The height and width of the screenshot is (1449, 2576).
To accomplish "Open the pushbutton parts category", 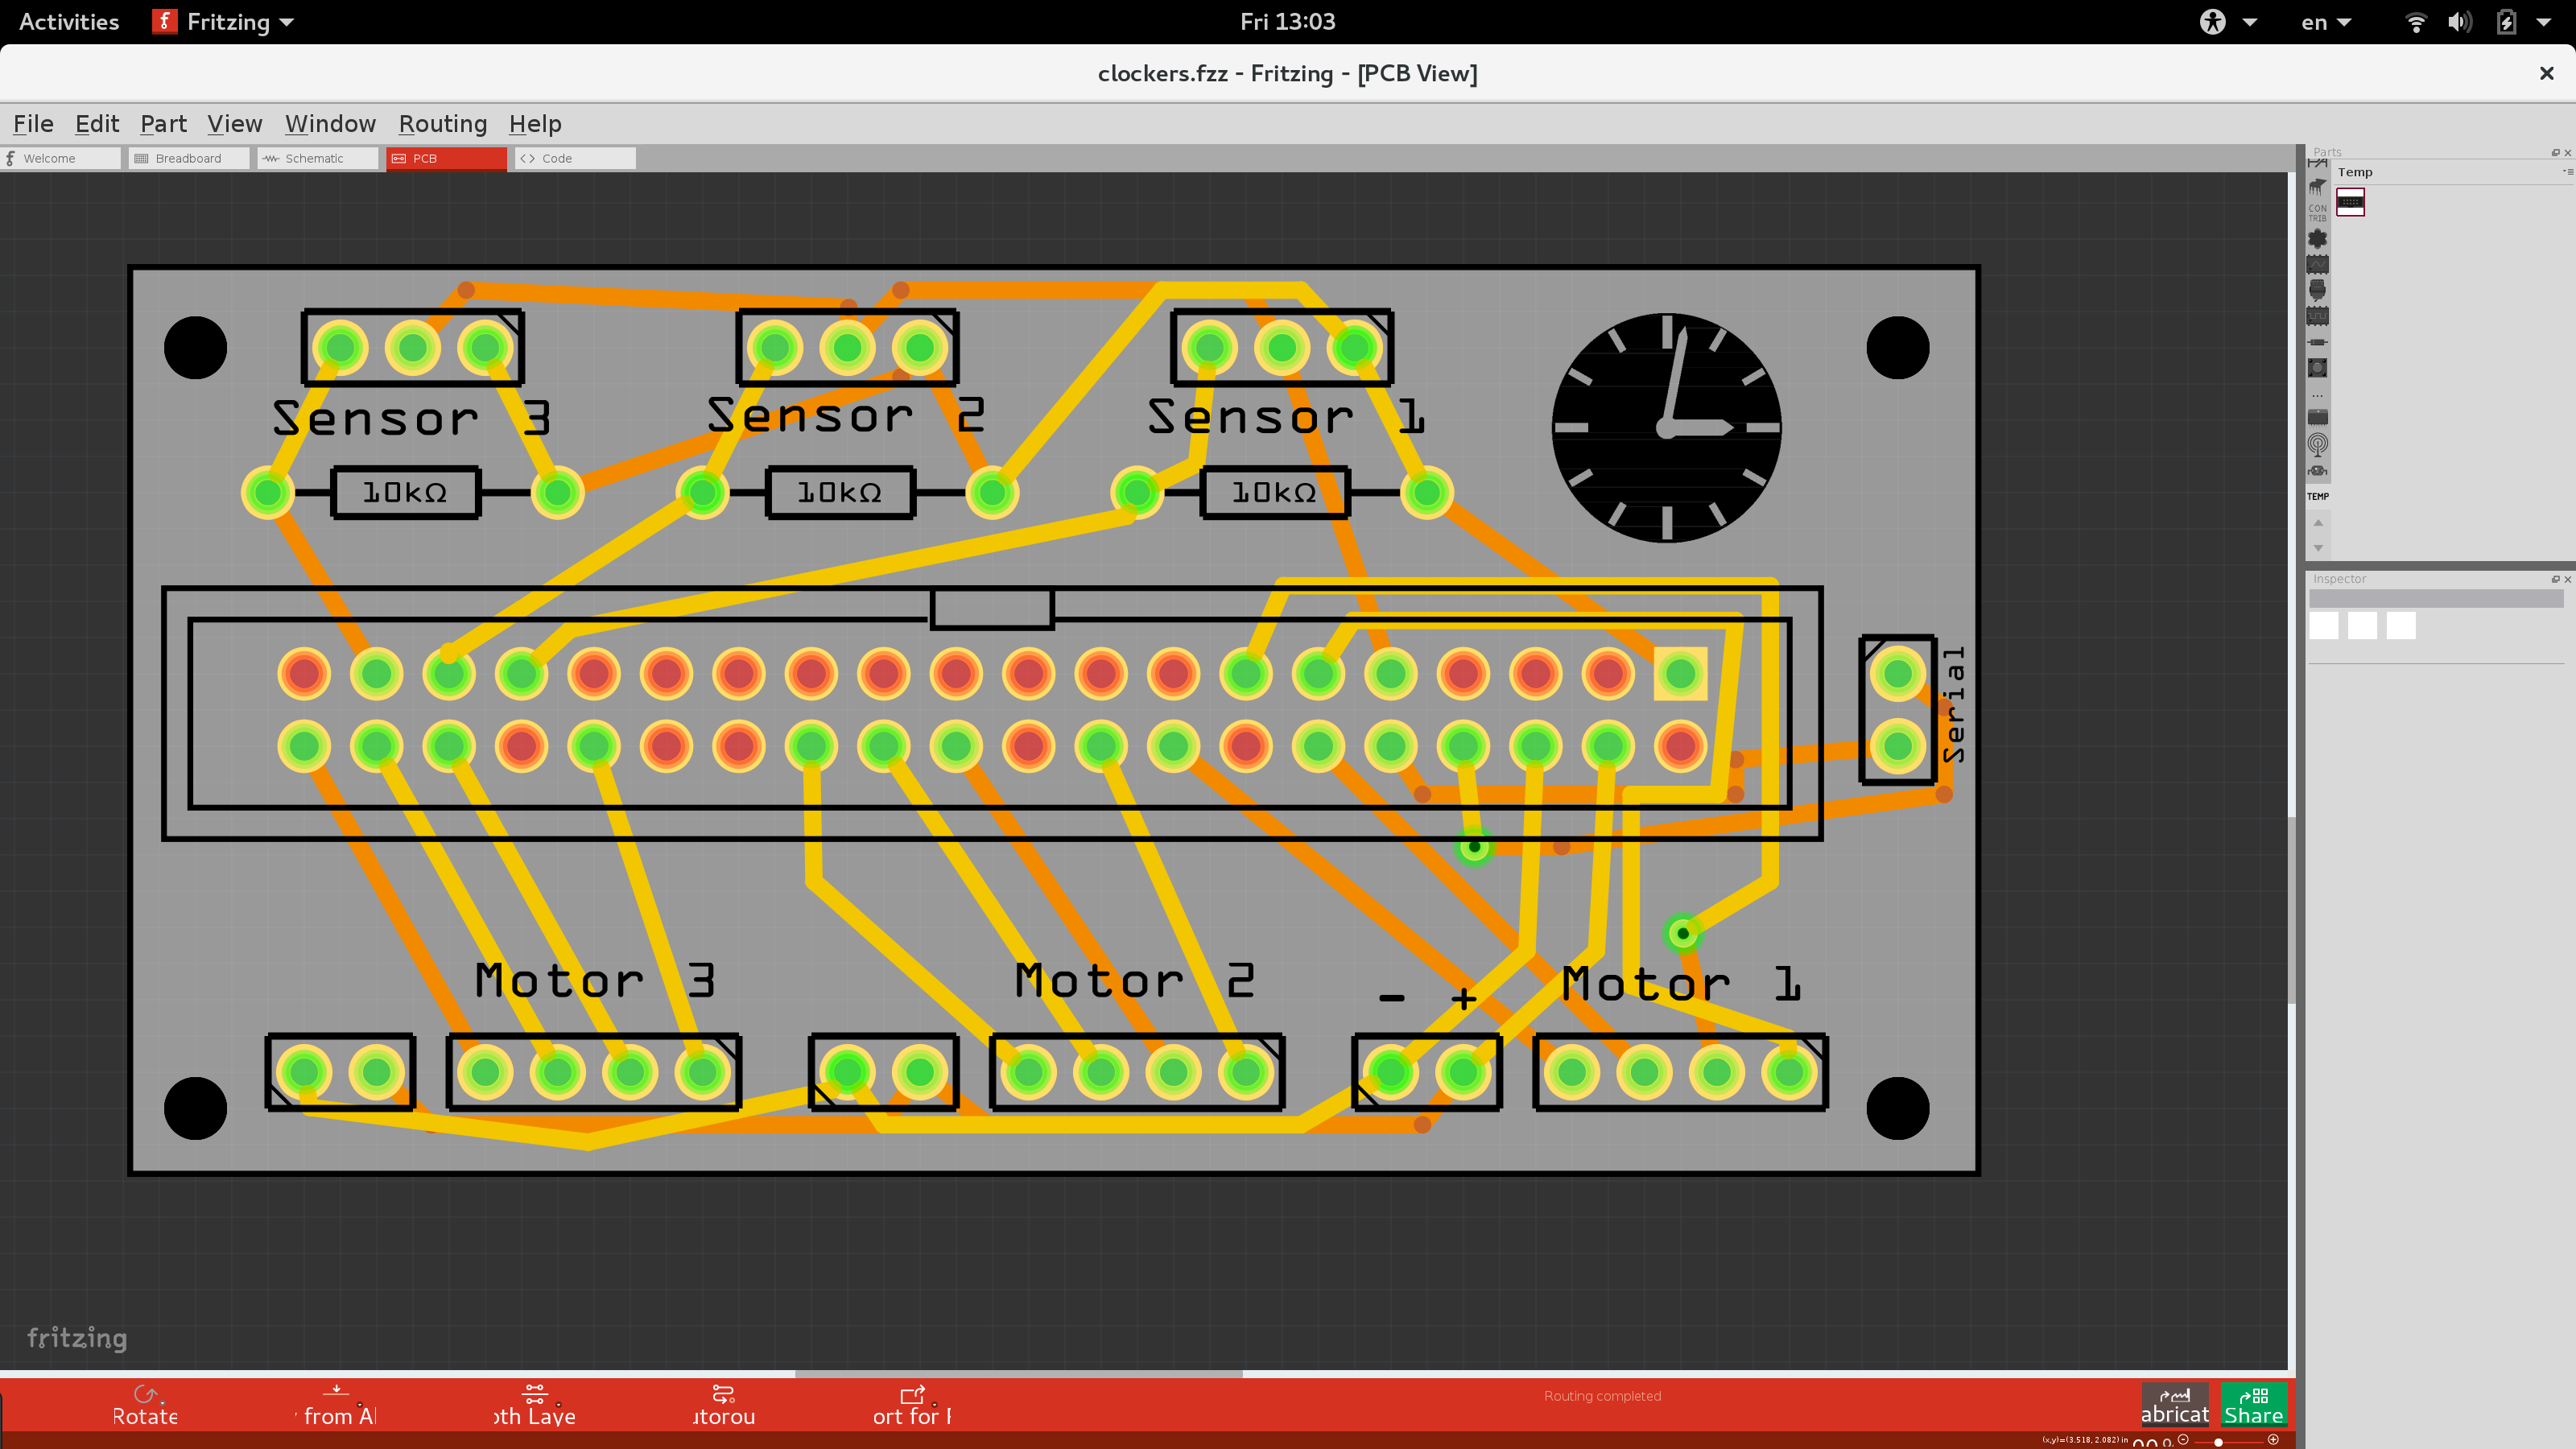I will [x=2318, y=368].
